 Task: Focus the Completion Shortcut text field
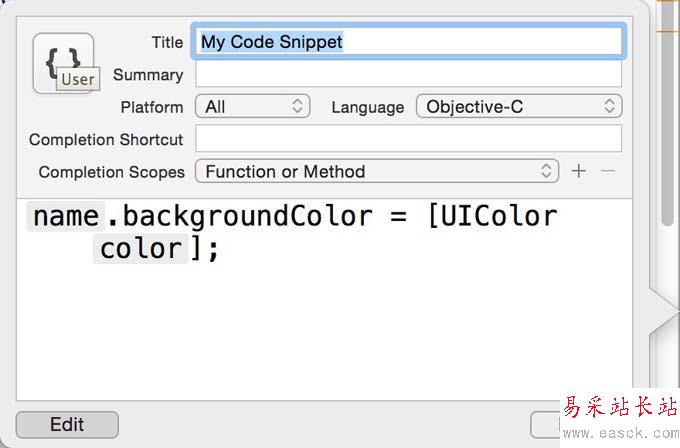pos(408,139)
